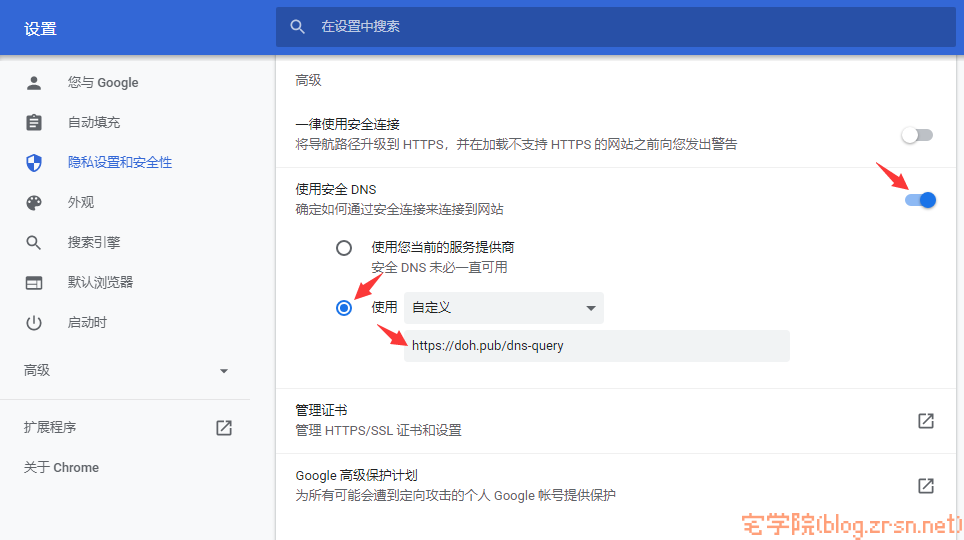
Task: Click the person icon for 您与 Google
Action: (x=34, y=83)
